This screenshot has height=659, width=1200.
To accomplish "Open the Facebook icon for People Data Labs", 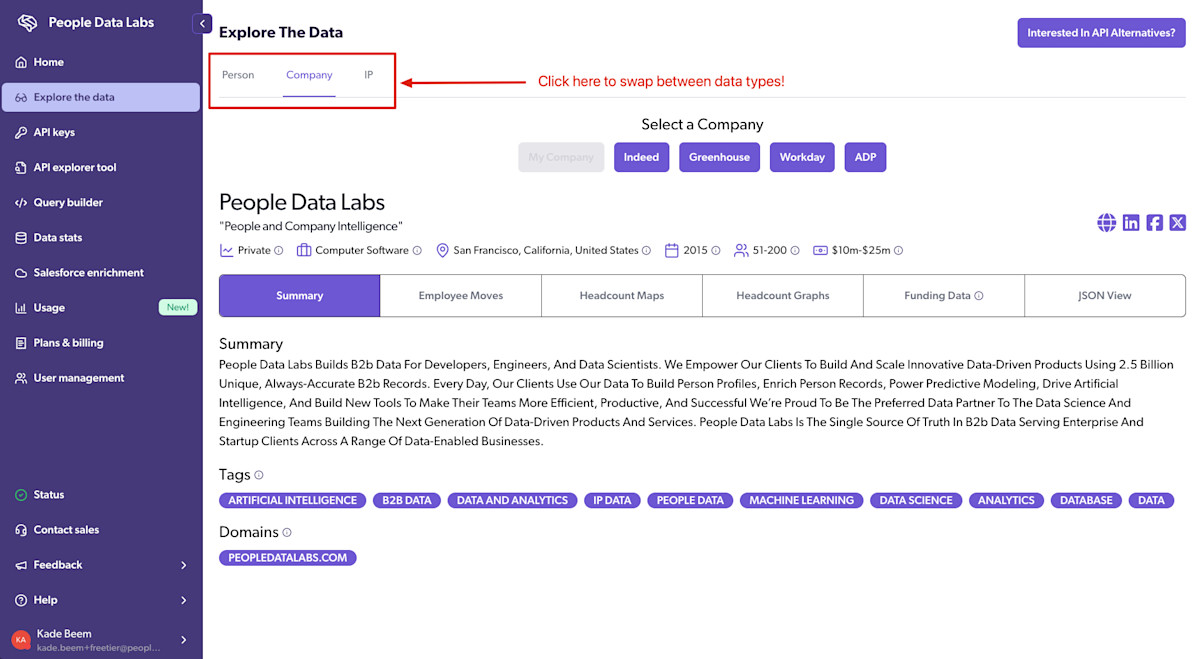I will (1154, 222).
